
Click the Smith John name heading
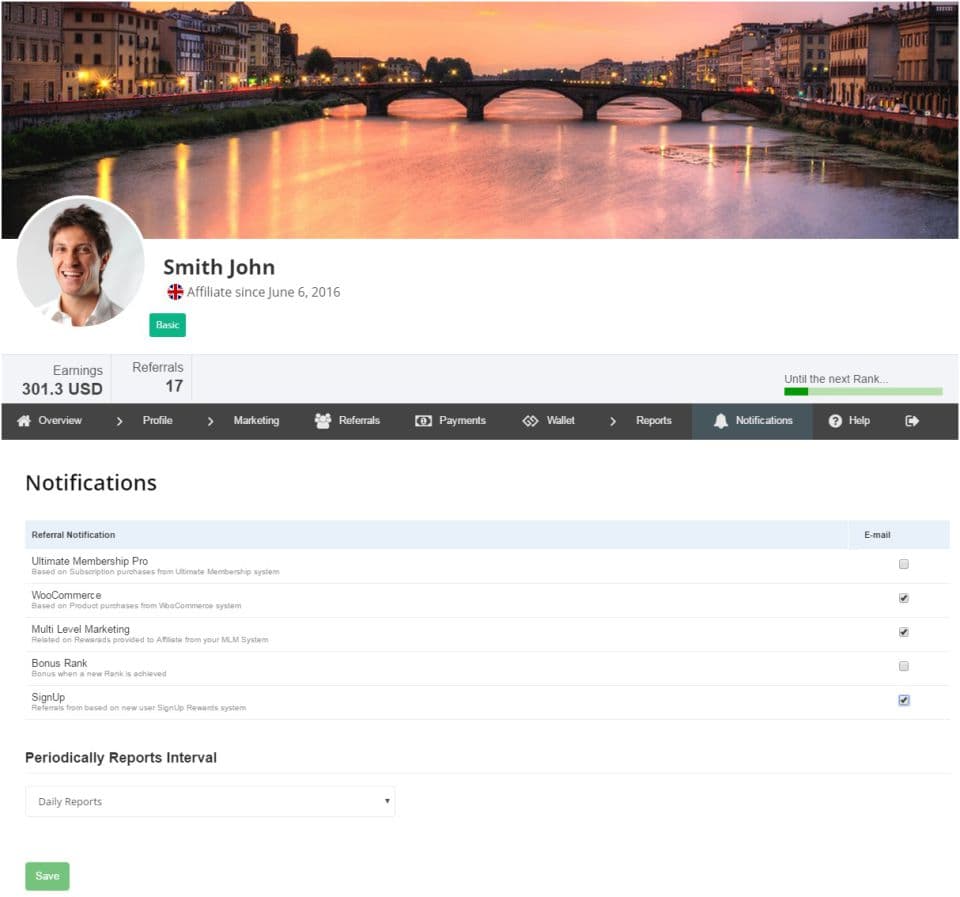click(x=219, y=268)
